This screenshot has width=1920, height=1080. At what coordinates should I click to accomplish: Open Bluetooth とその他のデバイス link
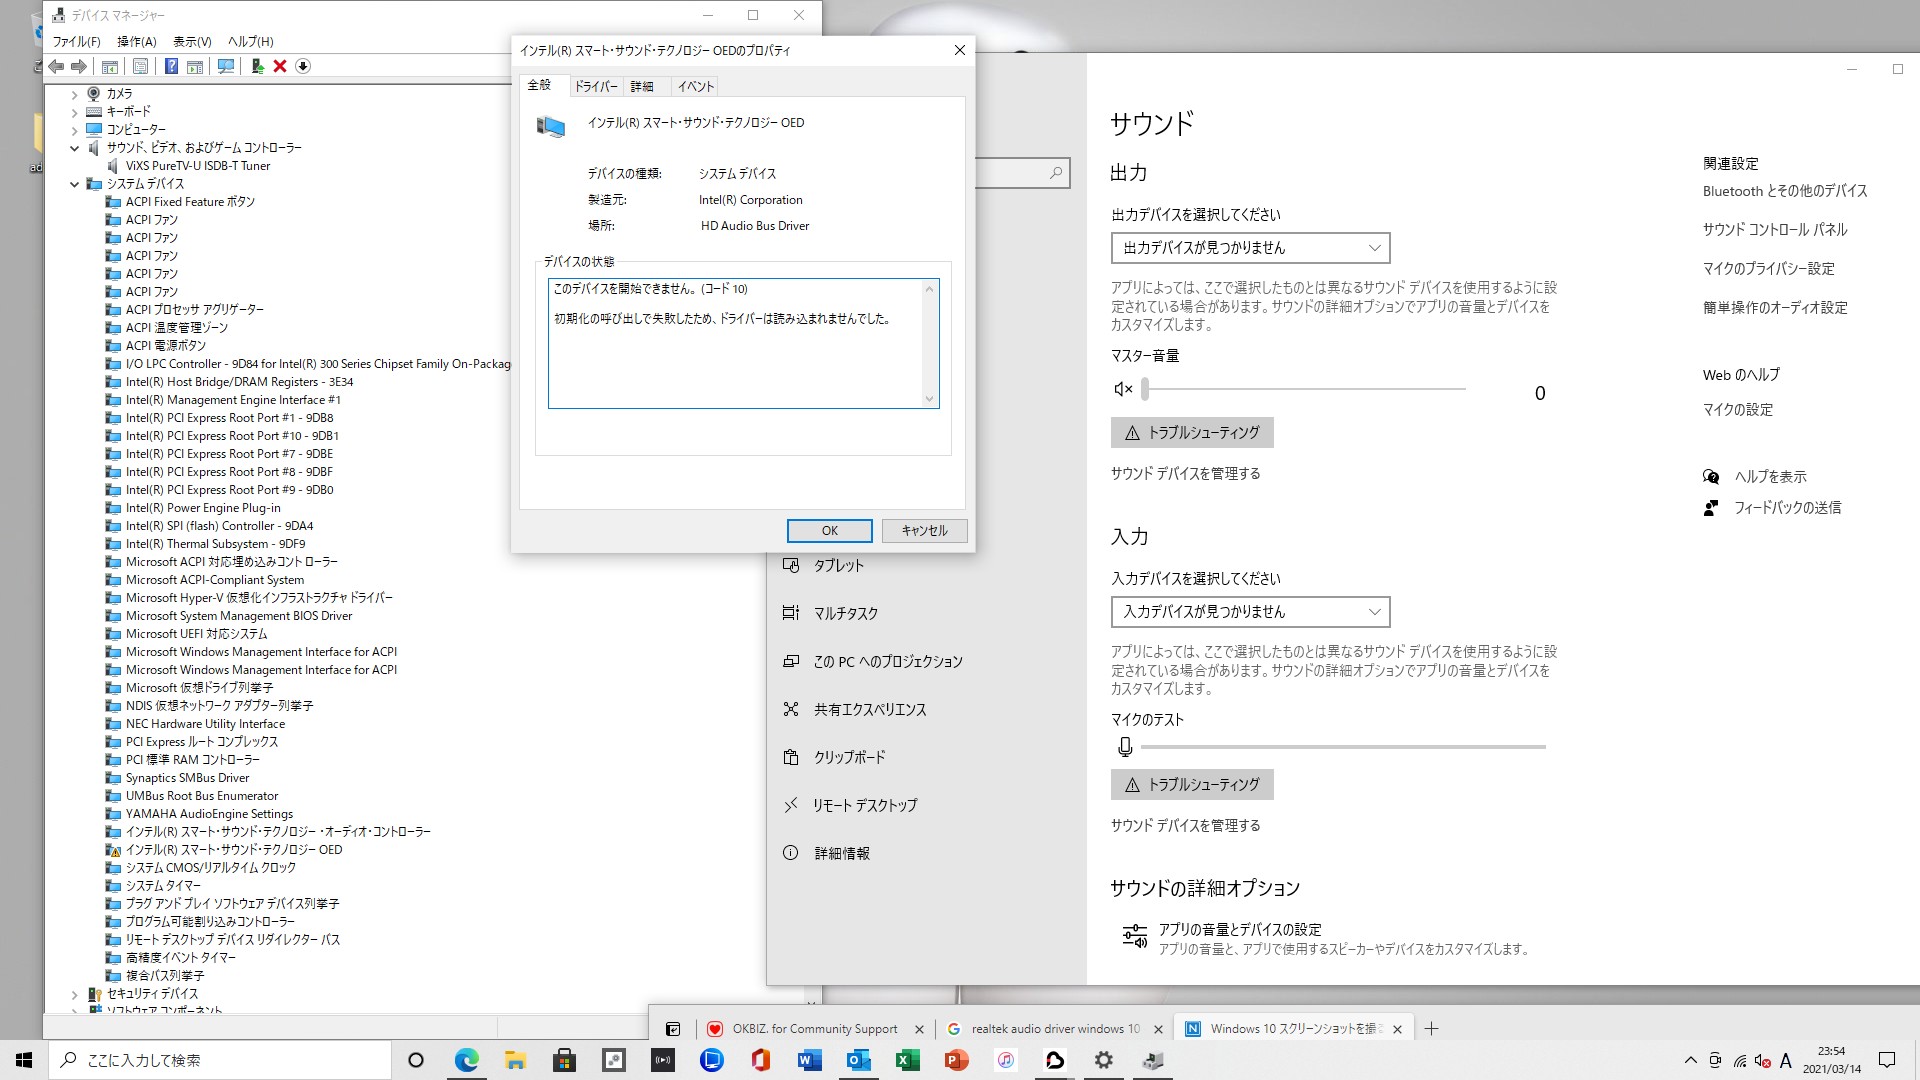click(x=1785, y=191)
